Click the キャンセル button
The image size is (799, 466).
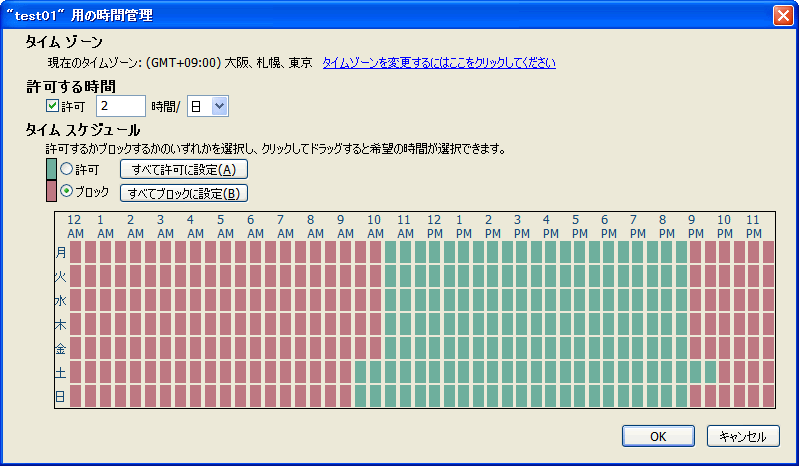(x=743, y=436)
